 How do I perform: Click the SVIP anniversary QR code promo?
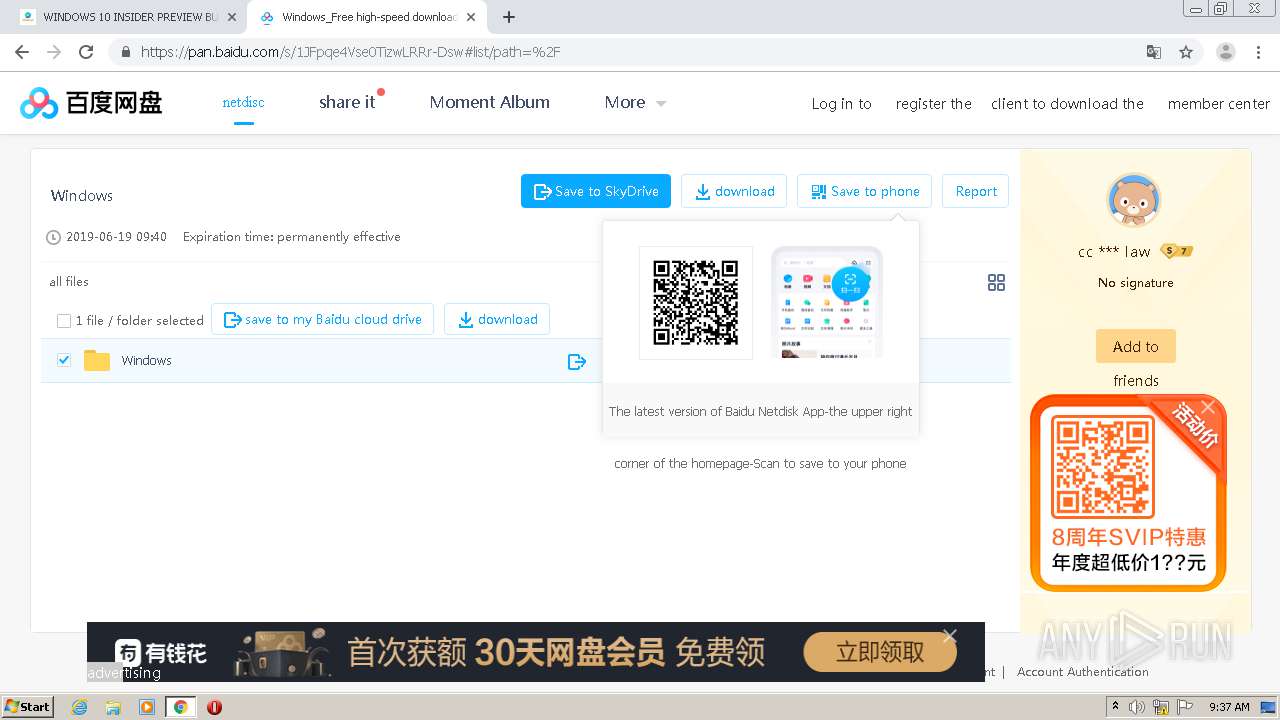pos(1128,493)
